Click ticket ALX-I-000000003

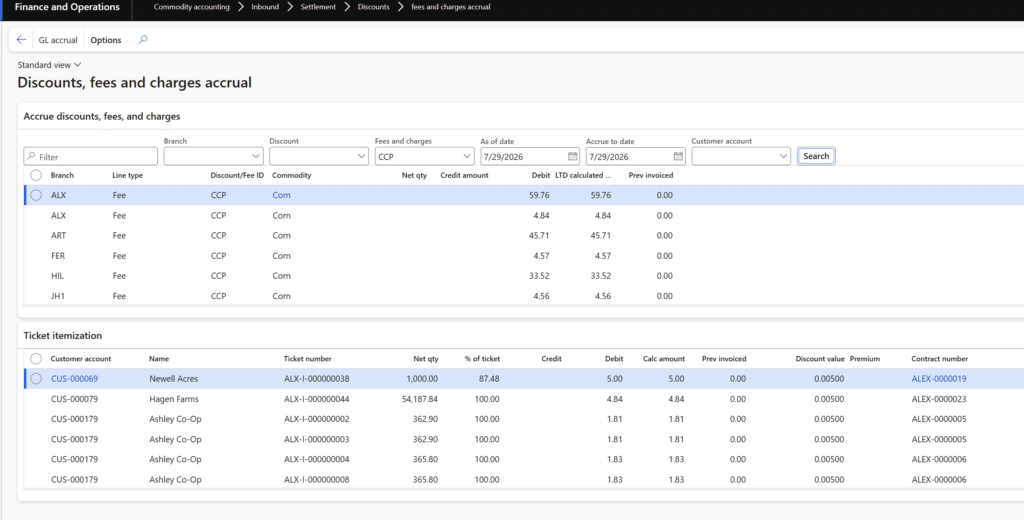(317, 440)
